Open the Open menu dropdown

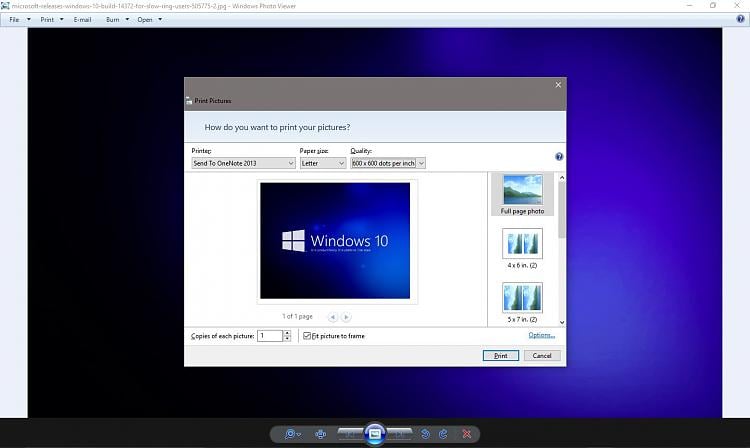click(150, 20)
